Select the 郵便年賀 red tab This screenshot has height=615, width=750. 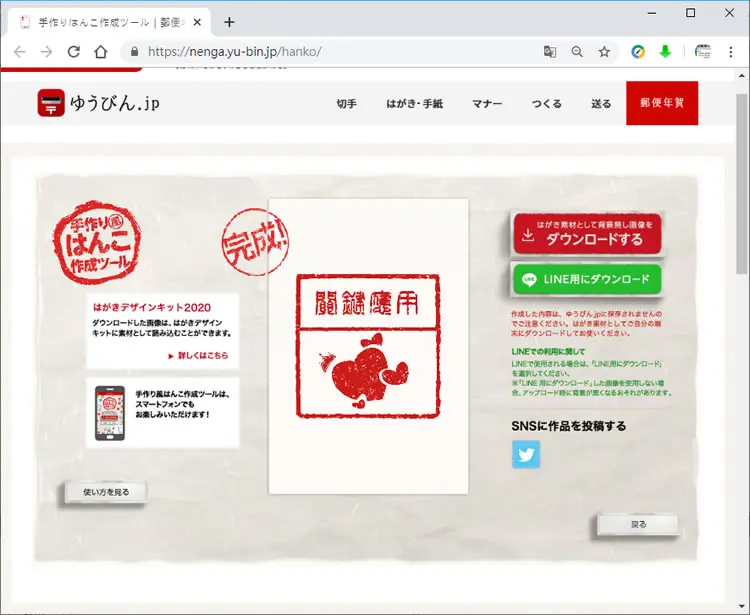coord(662,103)
